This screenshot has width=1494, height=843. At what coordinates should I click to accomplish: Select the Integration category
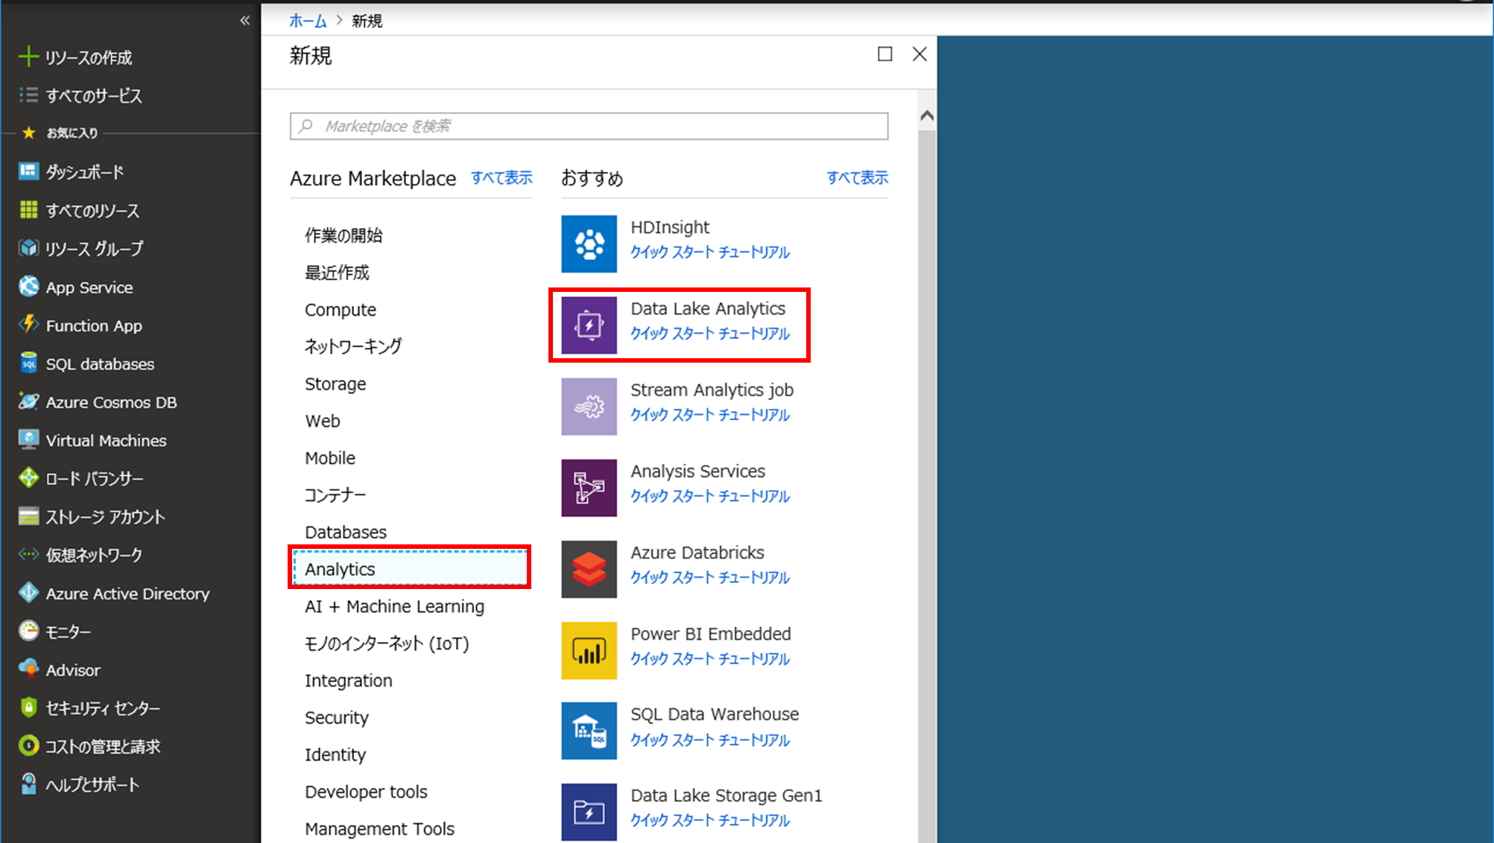348,680
